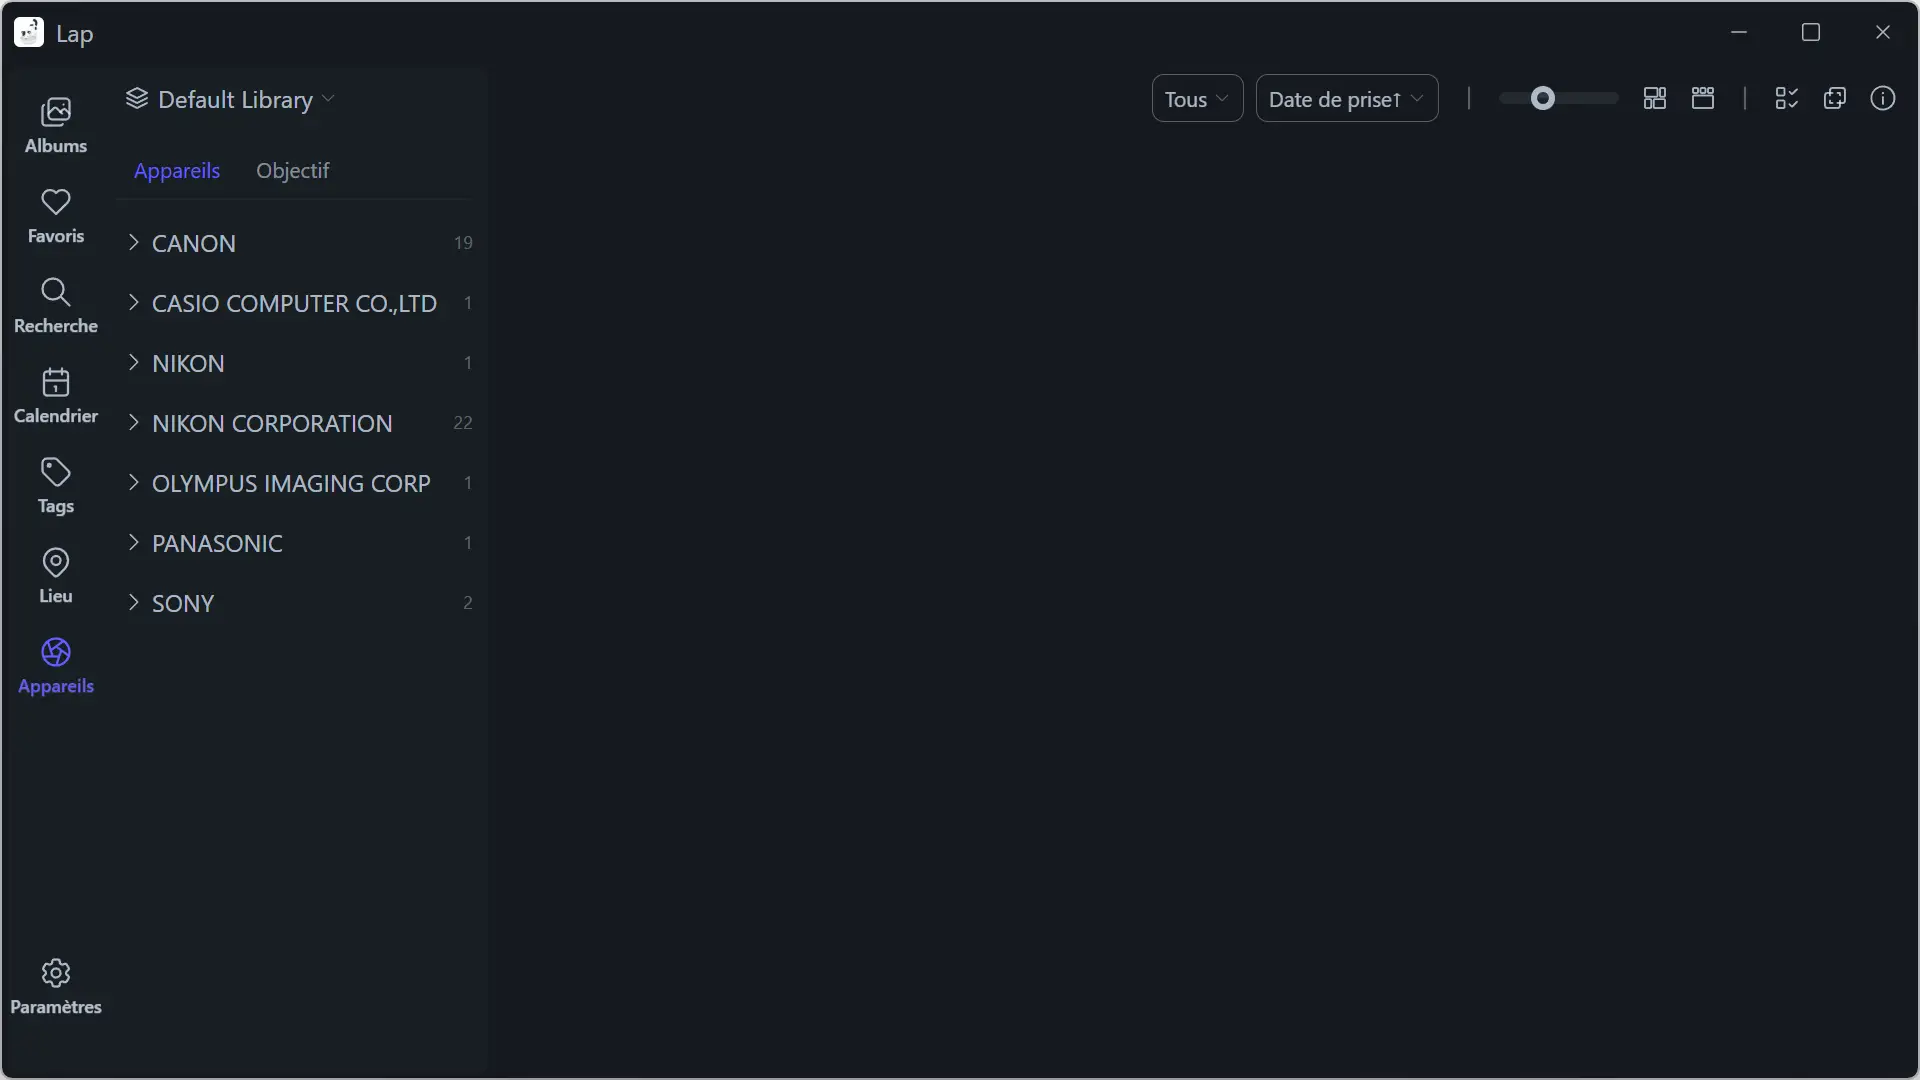The height and width of the screenshot is (1080, 1920).
Task: Open the Default Library dropdown
Action: click(x=231, y=99)
